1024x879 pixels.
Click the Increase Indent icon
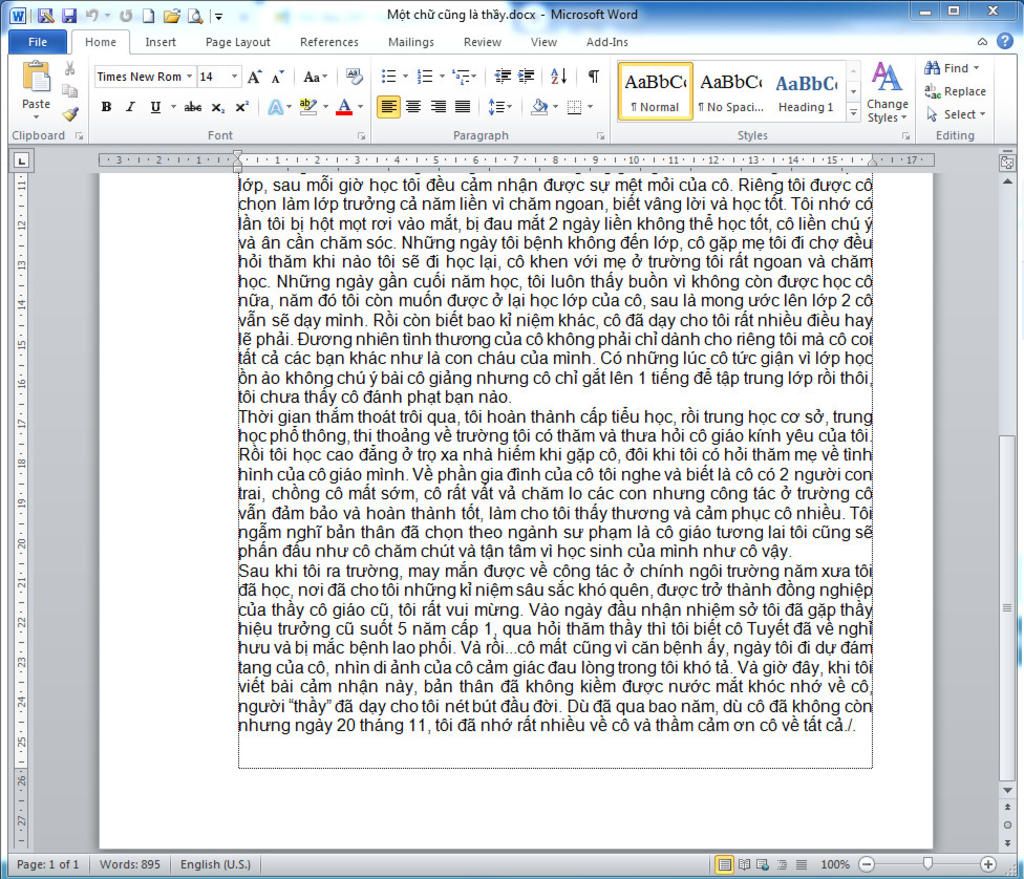pyautogui.click(x=526, y=76)
